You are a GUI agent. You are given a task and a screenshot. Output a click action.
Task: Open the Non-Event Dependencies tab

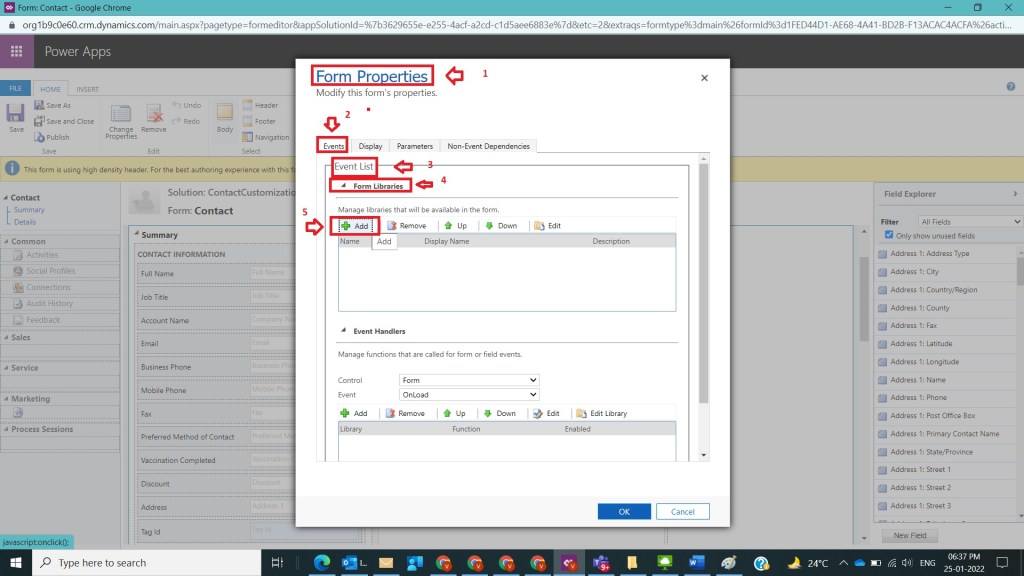489,146
